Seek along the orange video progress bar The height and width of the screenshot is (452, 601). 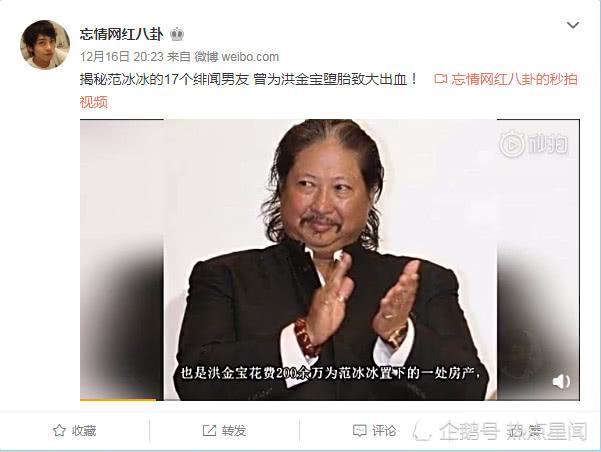pos(330,399)
